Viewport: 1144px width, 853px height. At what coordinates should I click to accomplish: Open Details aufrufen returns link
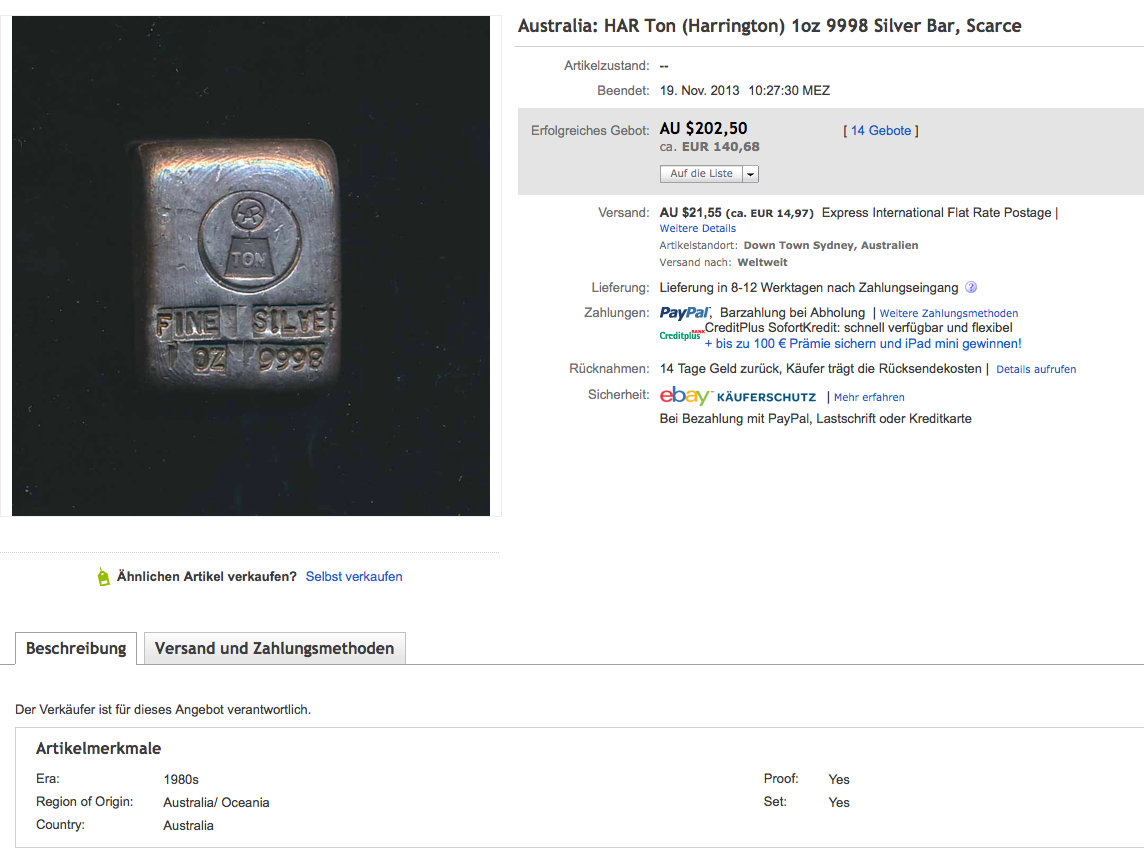pos(1036,370)
